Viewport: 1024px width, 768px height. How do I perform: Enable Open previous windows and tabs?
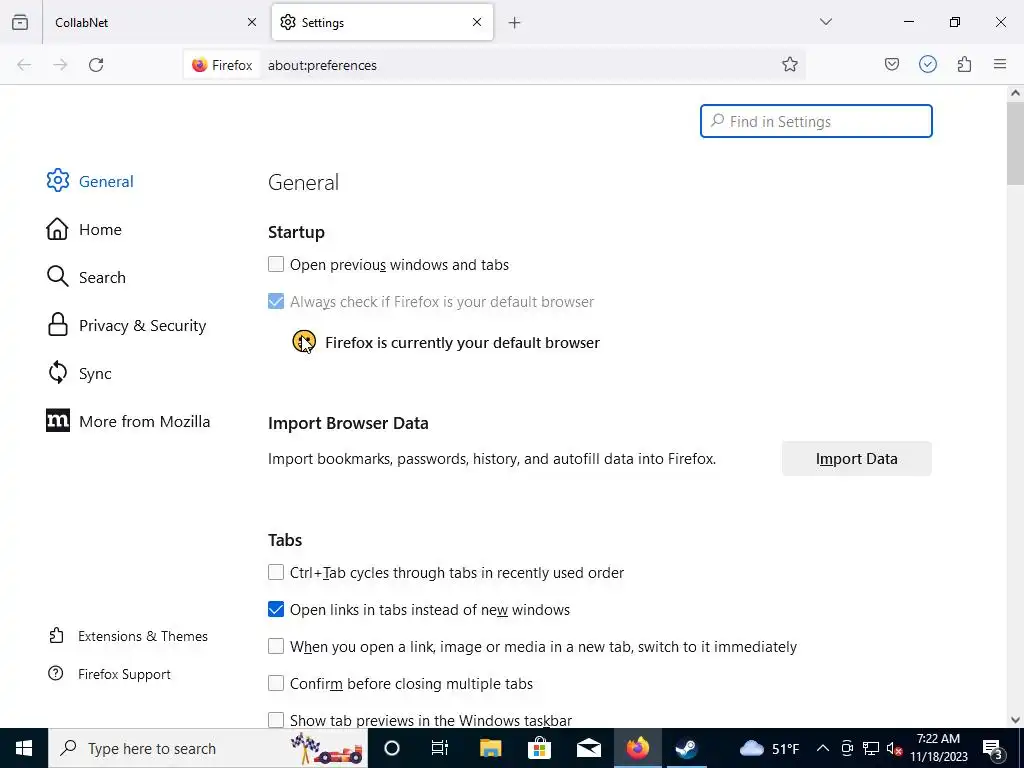point(276,264)
